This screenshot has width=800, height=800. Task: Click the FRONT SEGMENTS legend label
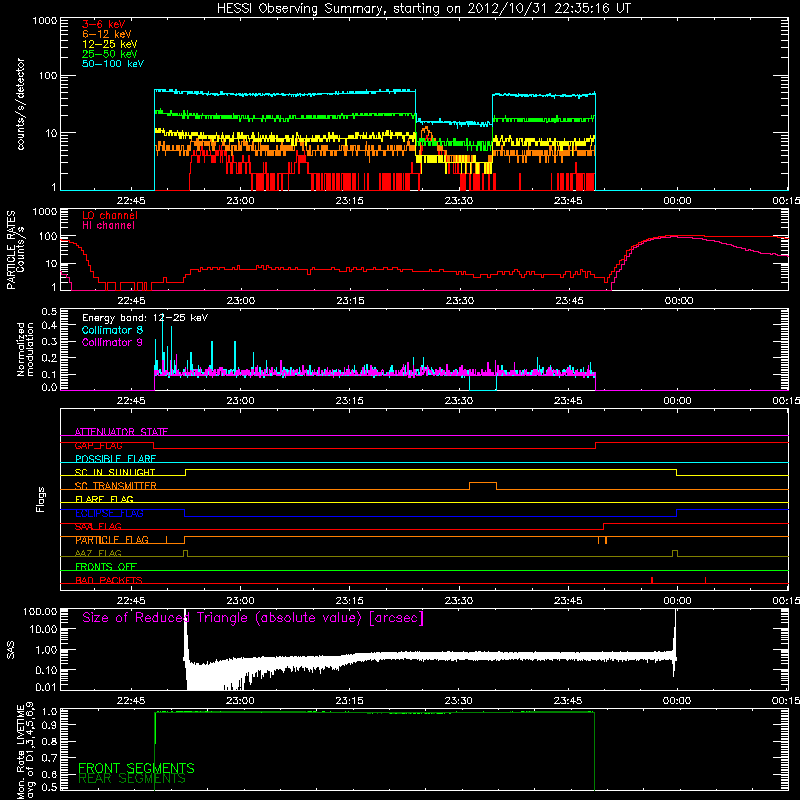(136, 768)
